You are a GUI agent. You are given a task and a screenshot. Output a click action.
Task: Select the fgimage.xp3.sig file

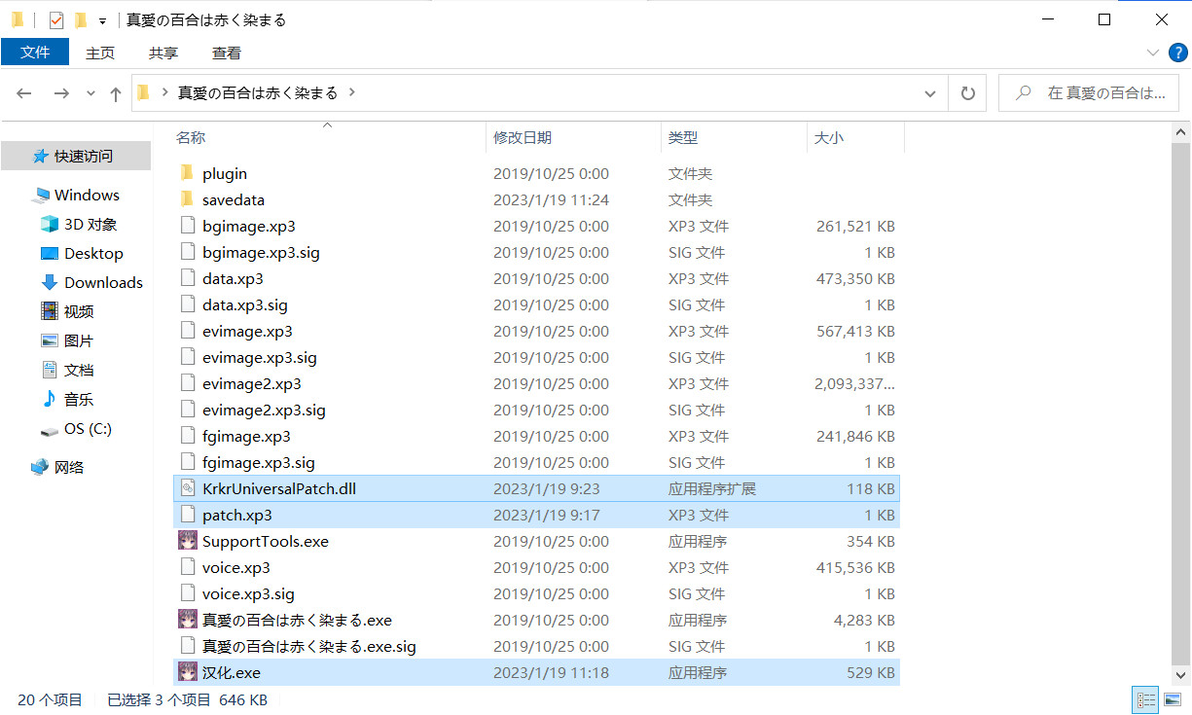[x=537, y=463]
